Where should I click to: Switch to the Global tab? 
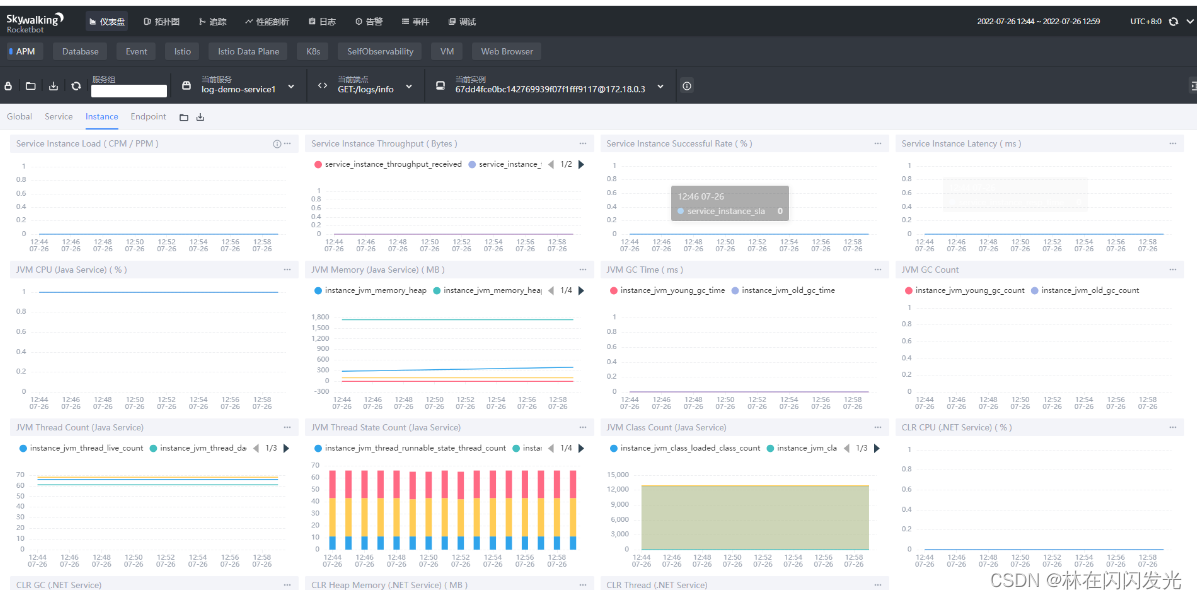tap(19, 117)
